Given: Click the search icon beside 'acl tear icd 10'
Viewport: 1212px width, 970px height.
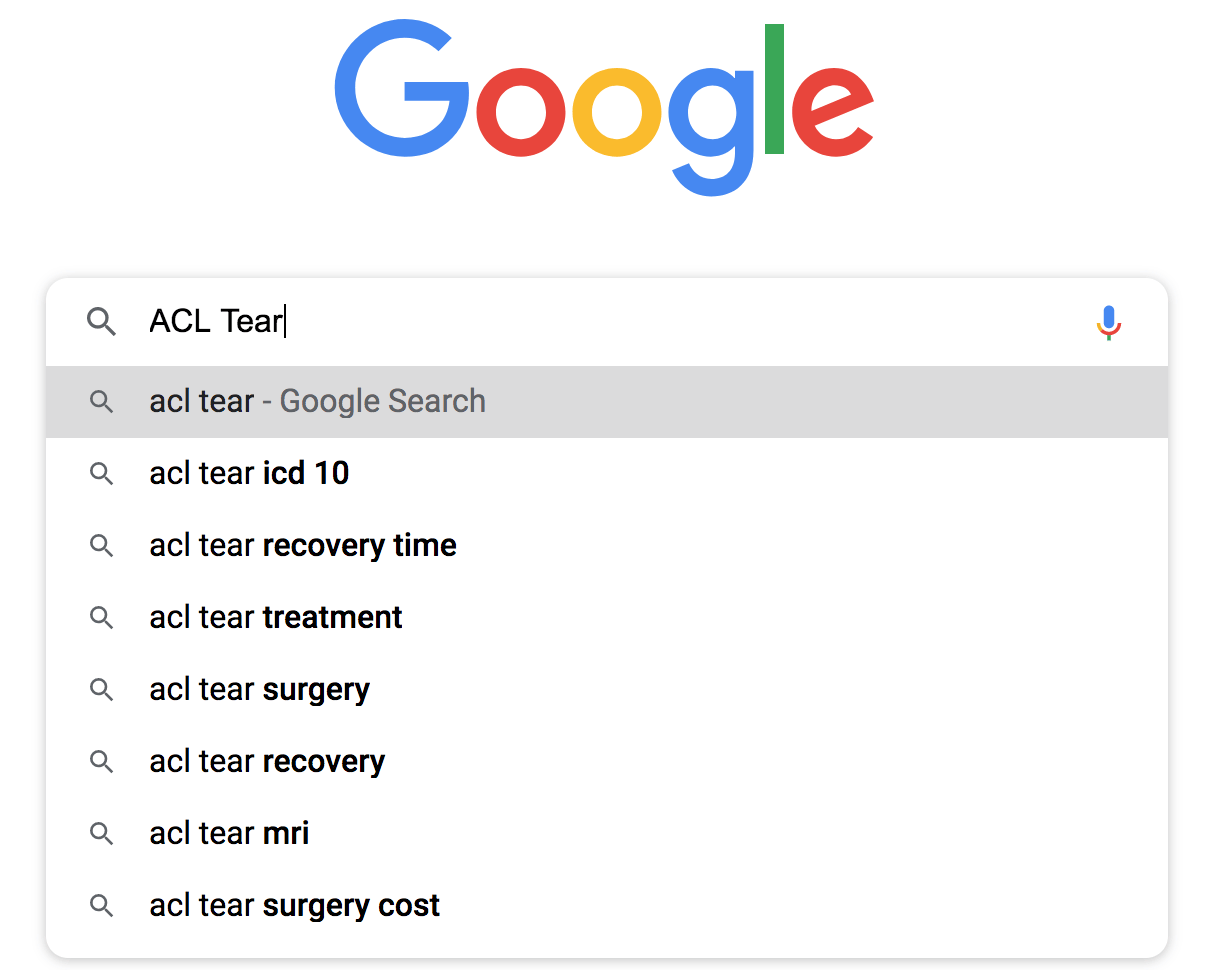Looking at the screenshot, I should tap(101, 473).
